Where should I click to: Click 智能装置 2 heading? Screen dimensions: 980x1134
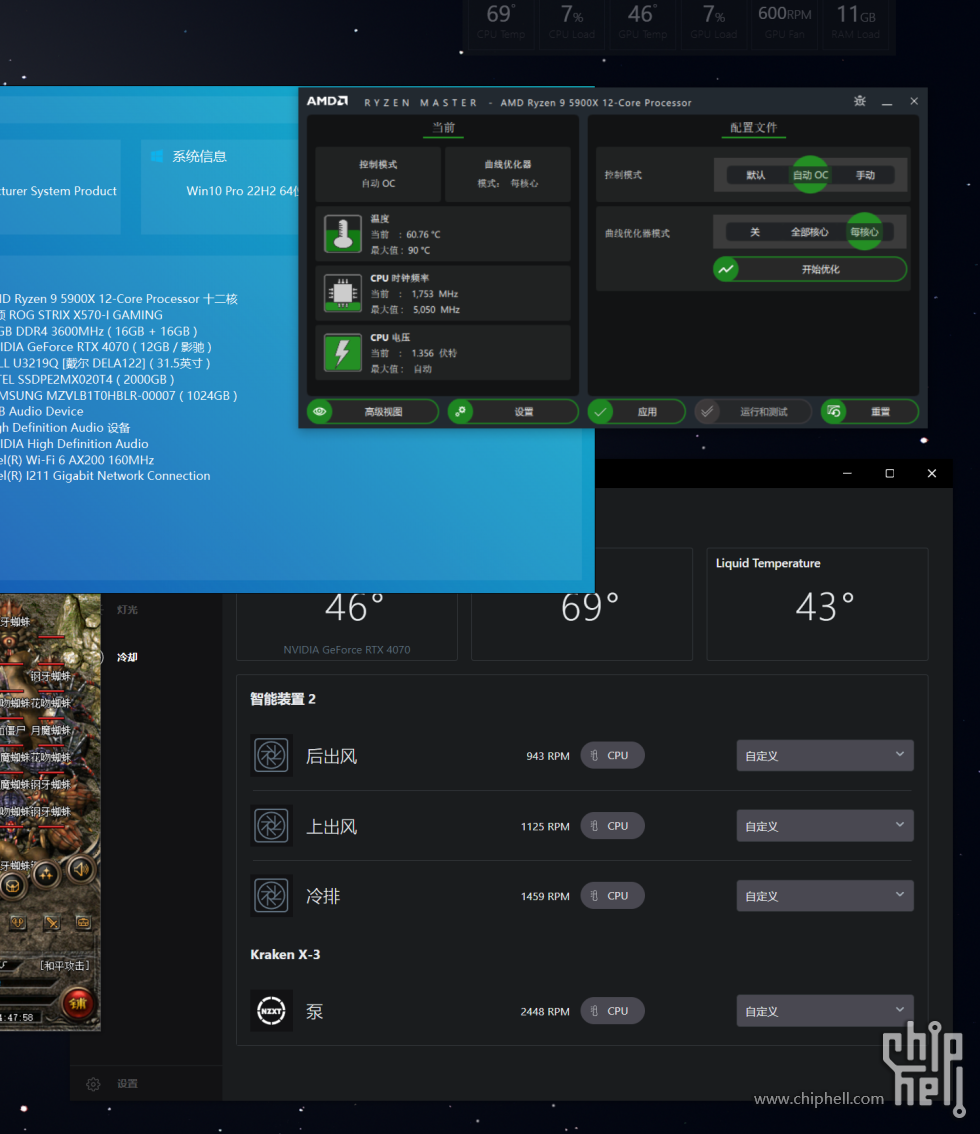pos(283,699)
